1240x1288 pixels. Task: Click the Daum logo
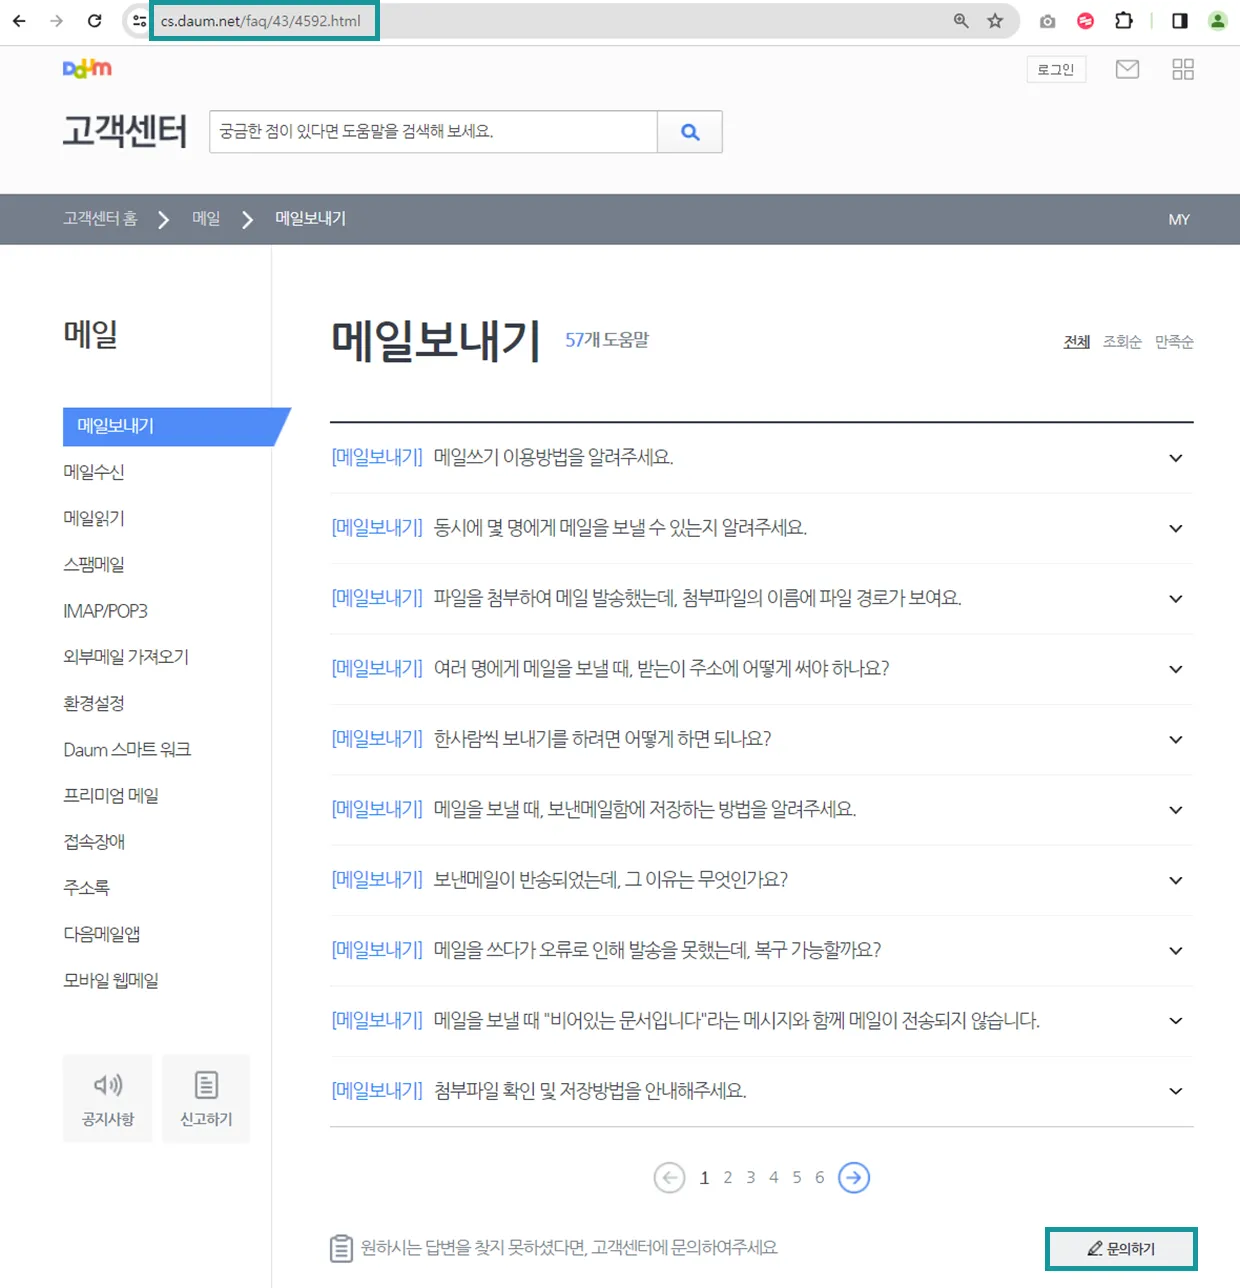(87, 68)
